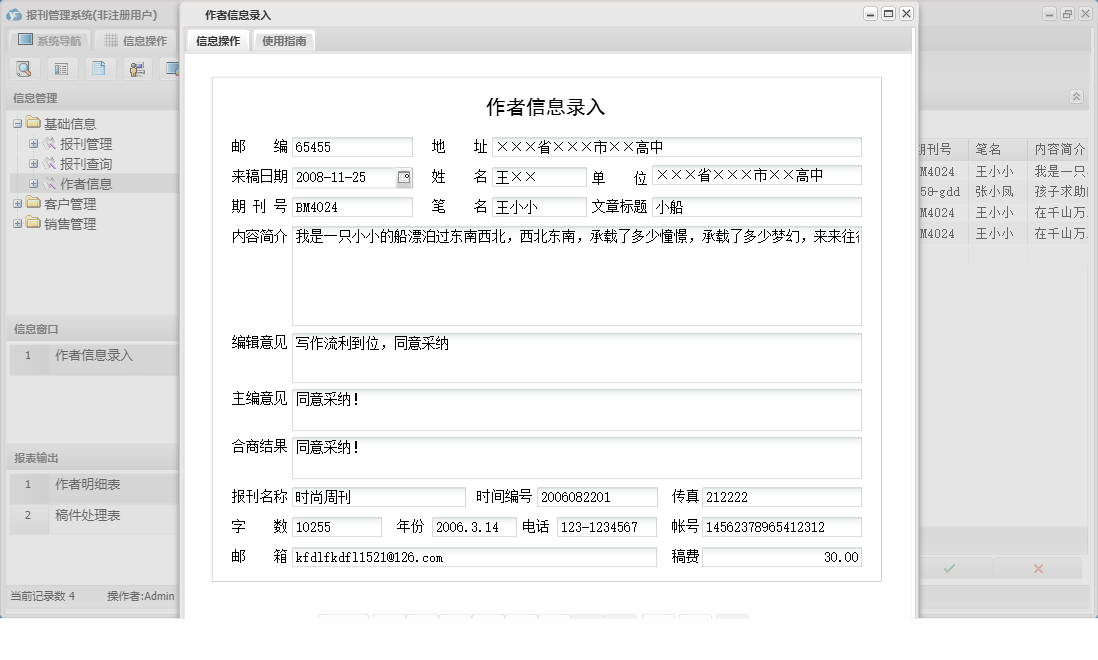The width and height of the screenshot is (1098, 660).
Task: Click the red X cancel icon
Action: point(1038,568)
